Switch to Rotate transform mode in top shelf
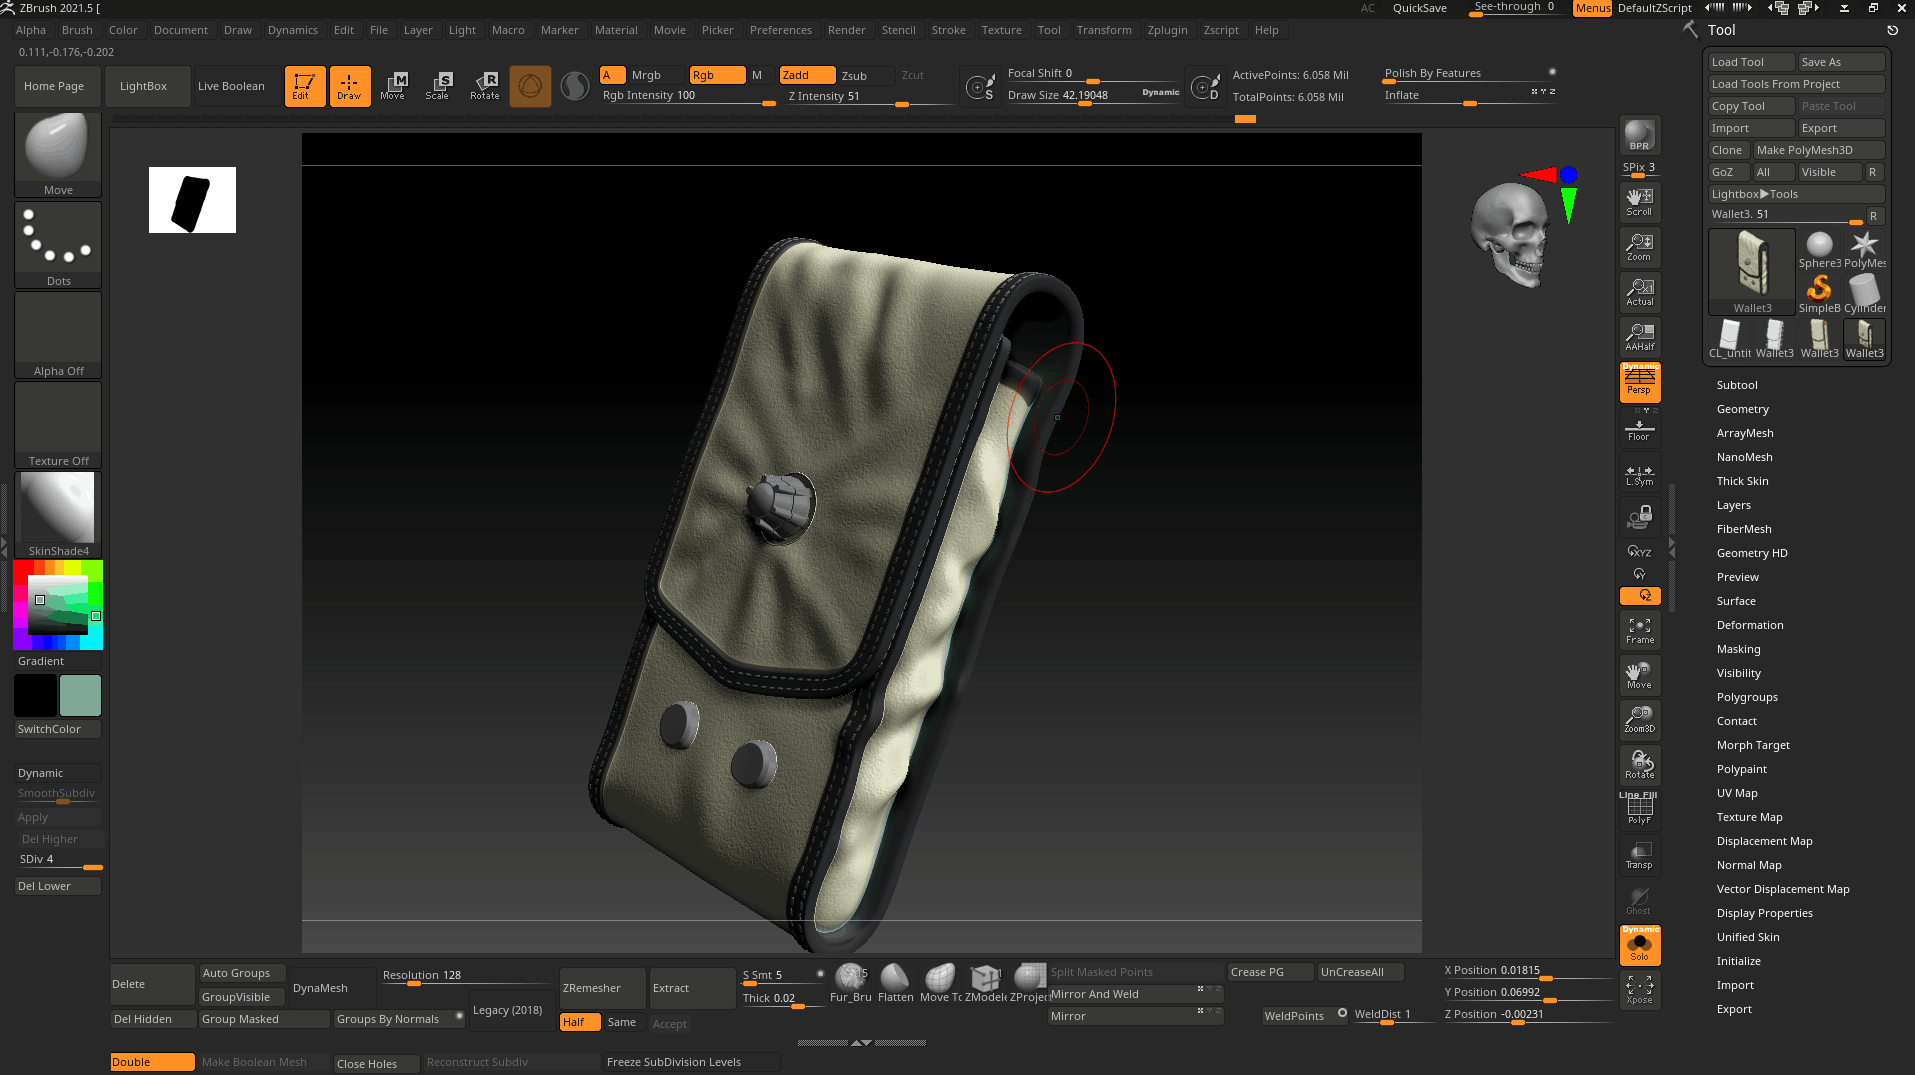 click(484, 86)
